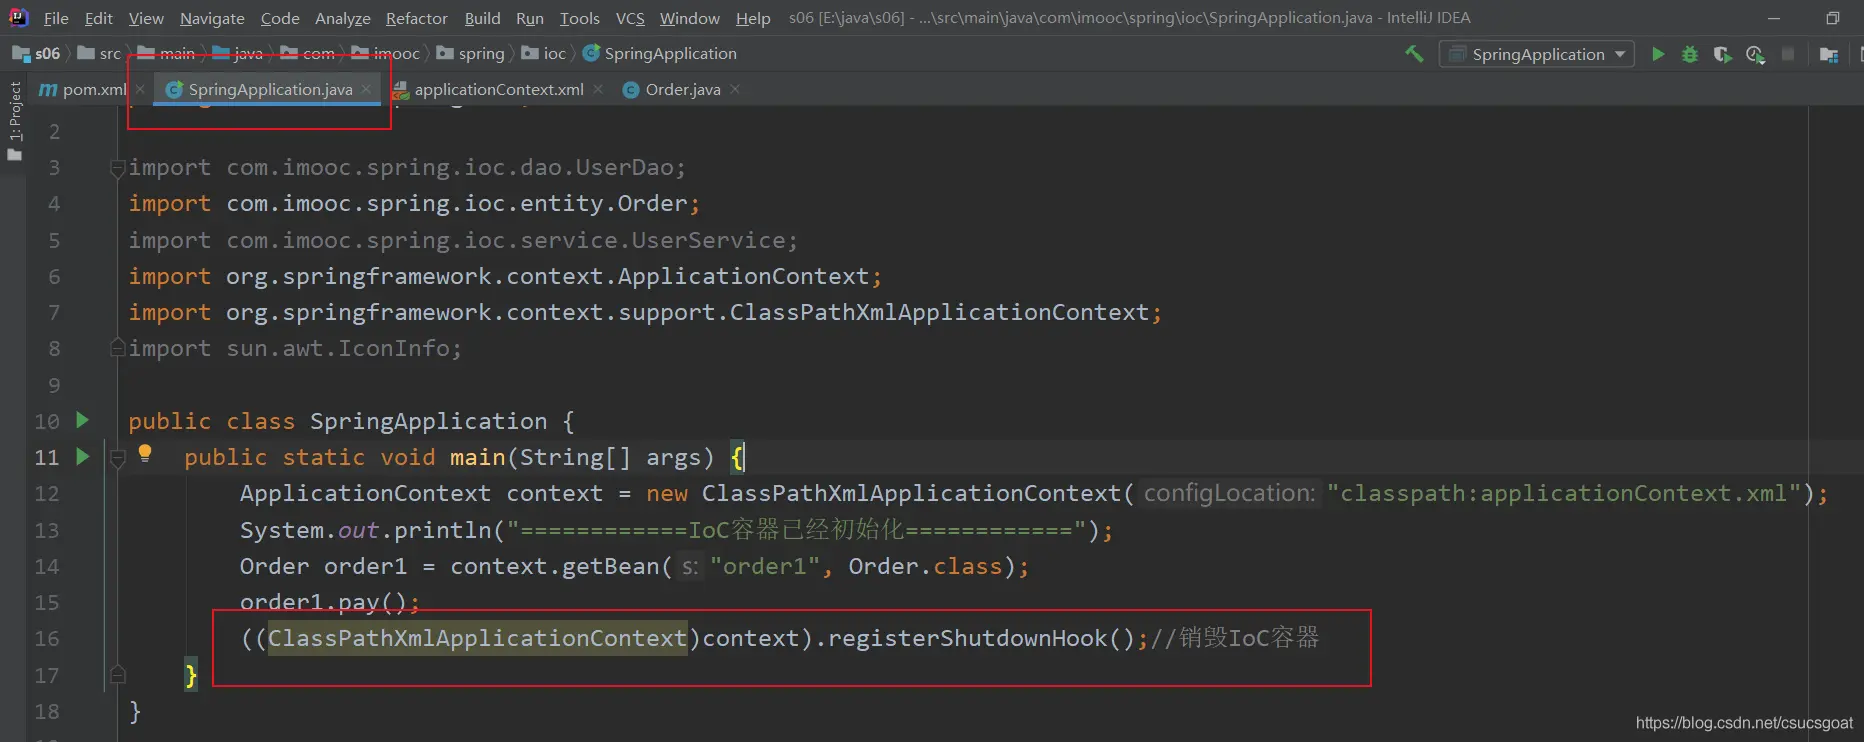Click the run gutter arrow on line 11
Image resolution: width=1864 pixels, height=742 pixels.
pyautogui.click(x=83, y=456)
